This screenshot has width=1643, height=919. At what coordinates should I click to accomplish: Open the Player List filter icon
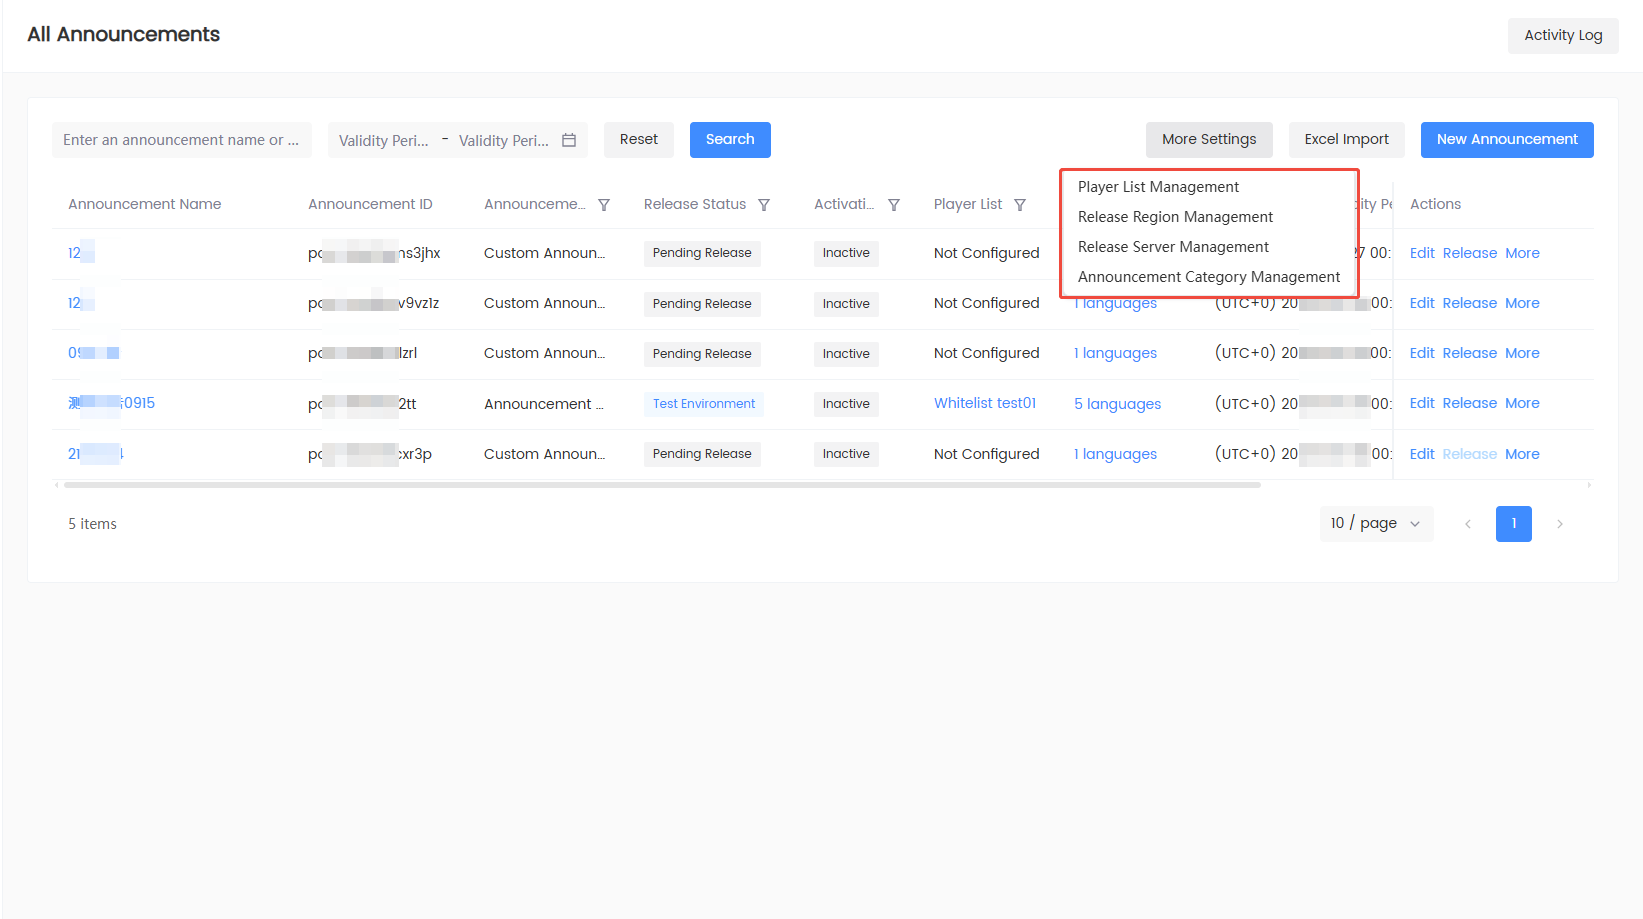pyautogui.click(x=1020, y=205)
